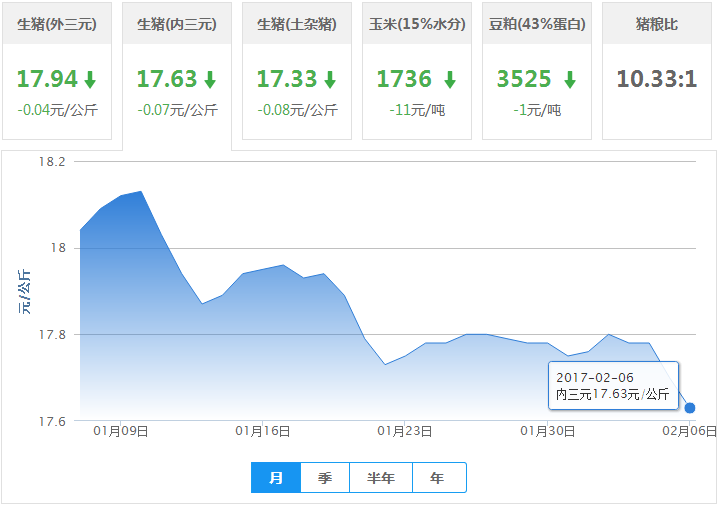Click the -1元/吨 change text
Viewport: 721px width, 508px height.
[x=537, y=110]
